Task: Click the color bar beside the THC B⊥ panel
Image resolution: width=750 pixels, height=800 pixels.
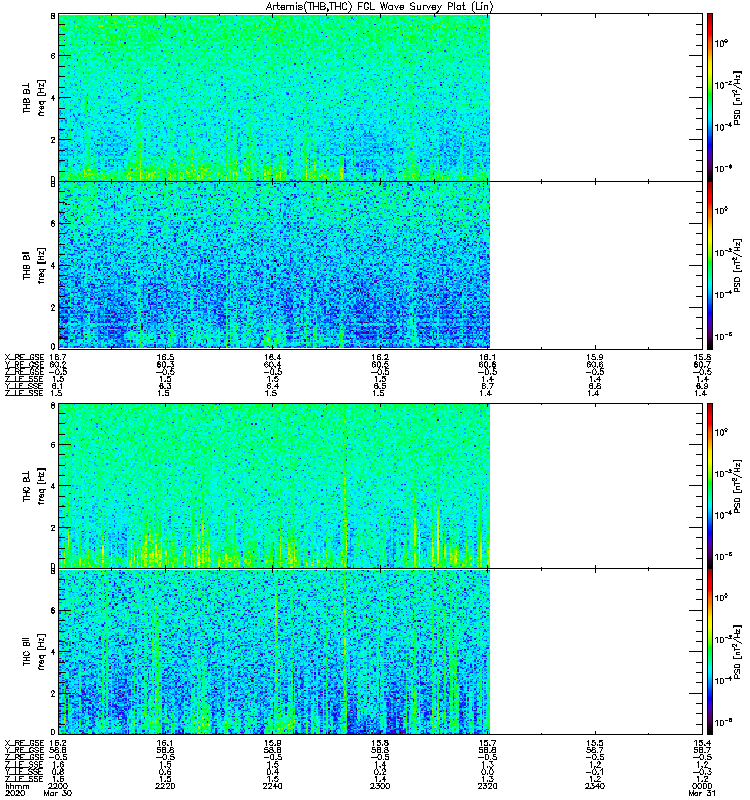Action: click(710, 486)
